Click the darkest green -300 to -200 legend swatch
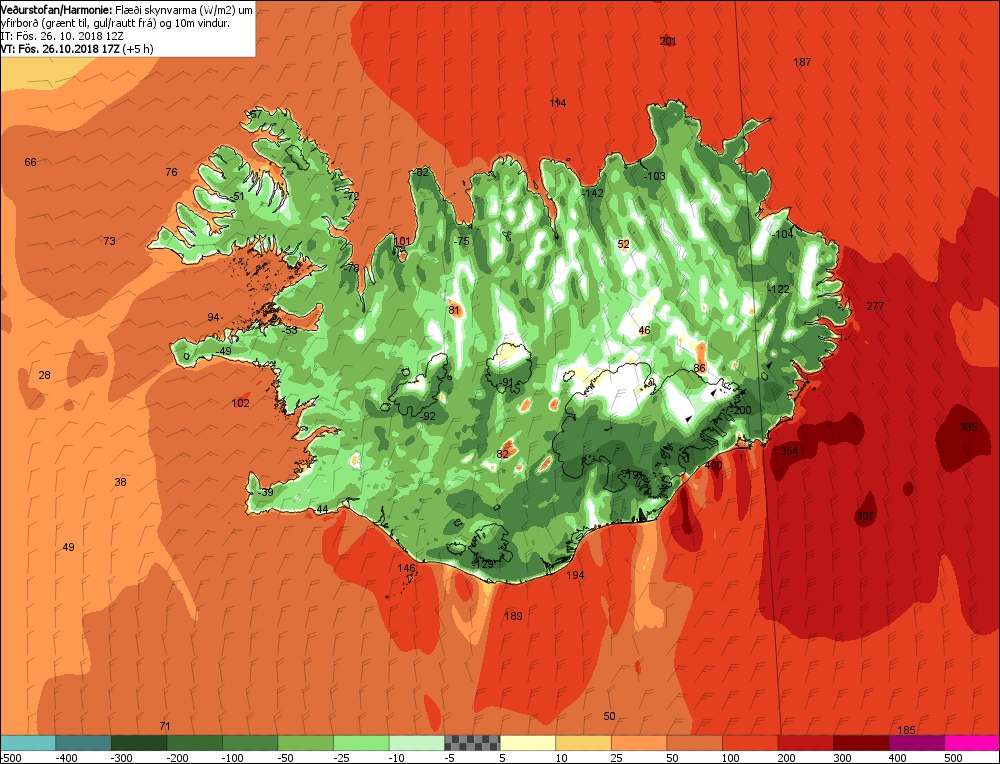 [139, 743]
